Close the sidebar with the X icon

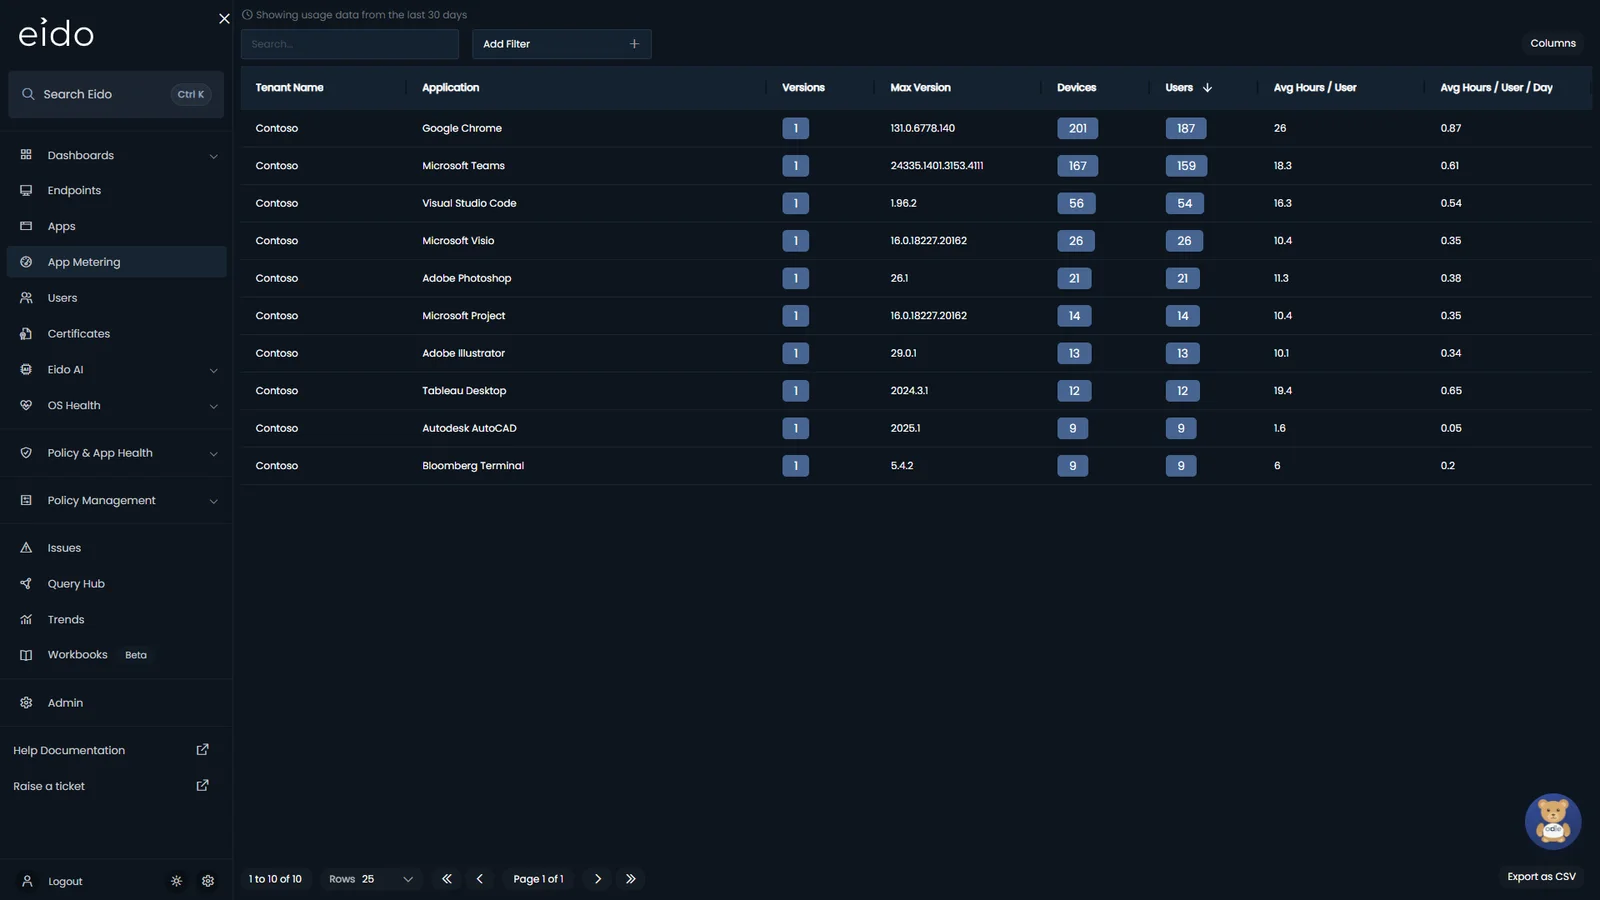(224, 19)
